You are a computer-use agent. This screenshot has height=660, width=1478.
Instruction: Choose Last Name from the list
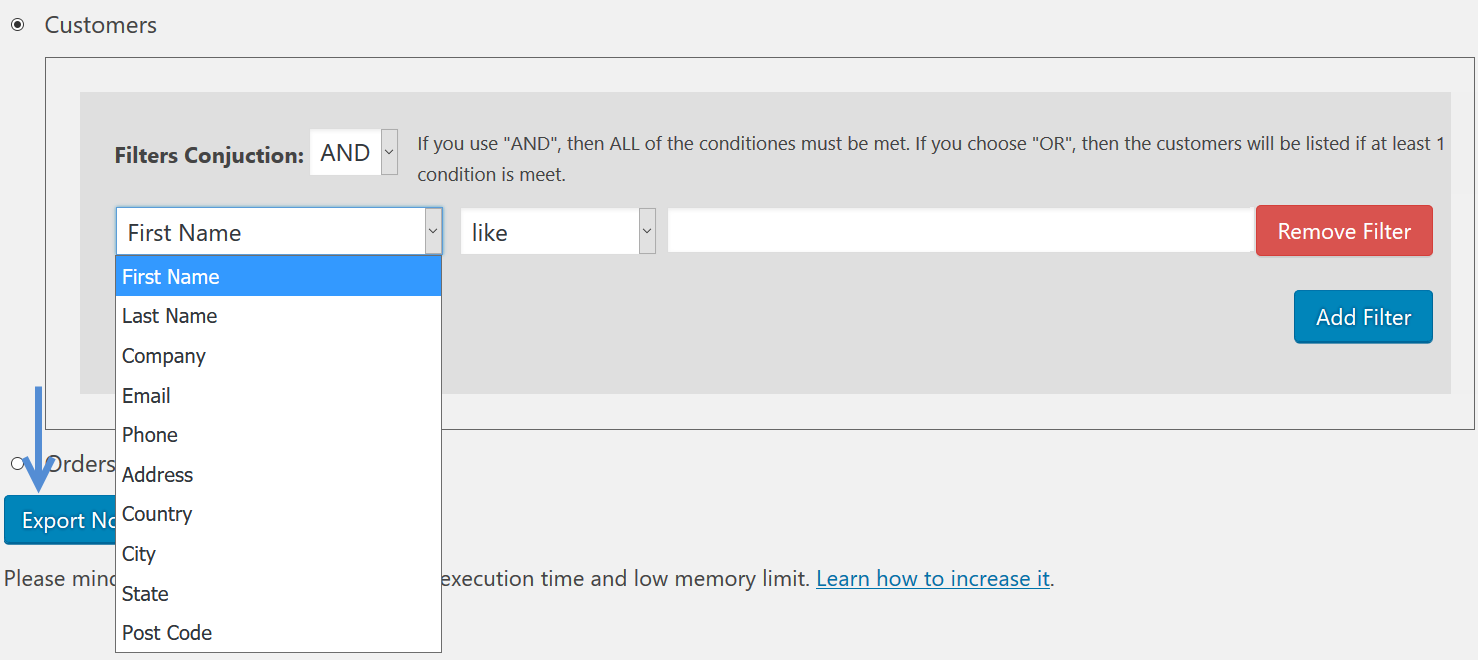279,316
